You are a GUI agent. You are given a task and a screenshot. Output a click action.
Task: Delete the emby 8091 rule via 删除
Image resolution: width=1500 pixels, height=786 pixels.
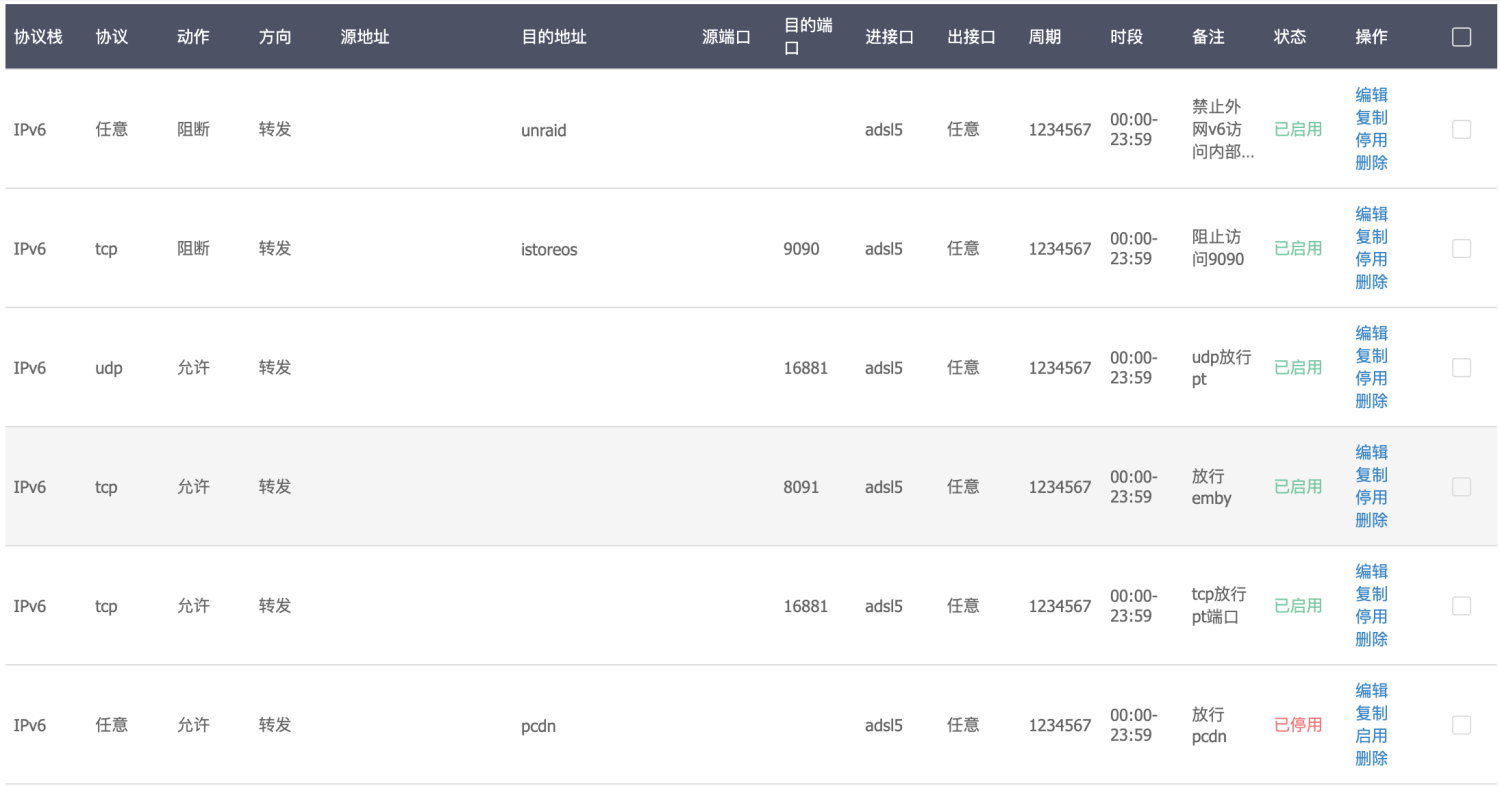pos(1371,520)
